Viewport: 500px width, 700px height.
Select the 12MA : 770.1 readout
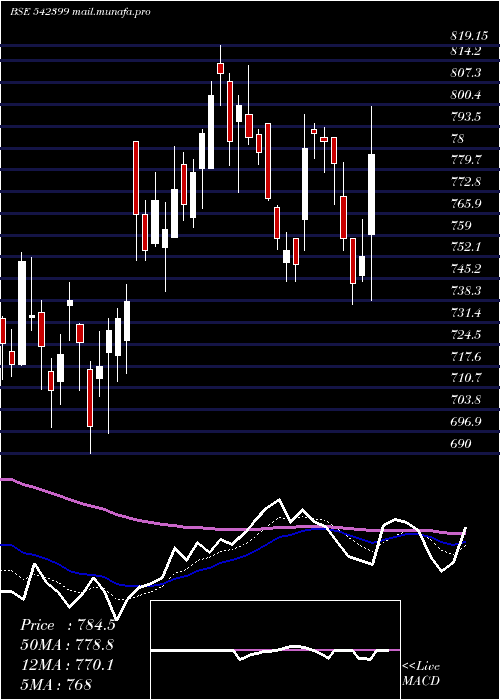click(x=67, y=665)
